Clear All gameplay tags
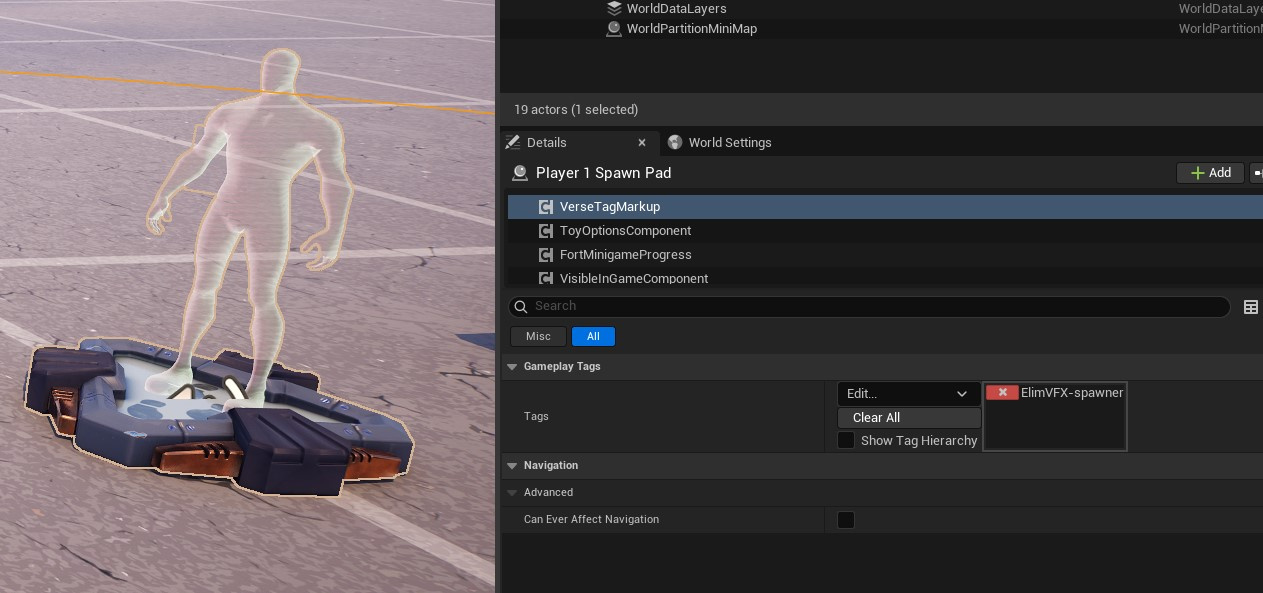The width and height of the screenshot is (1263, 593). click(909, 418)
